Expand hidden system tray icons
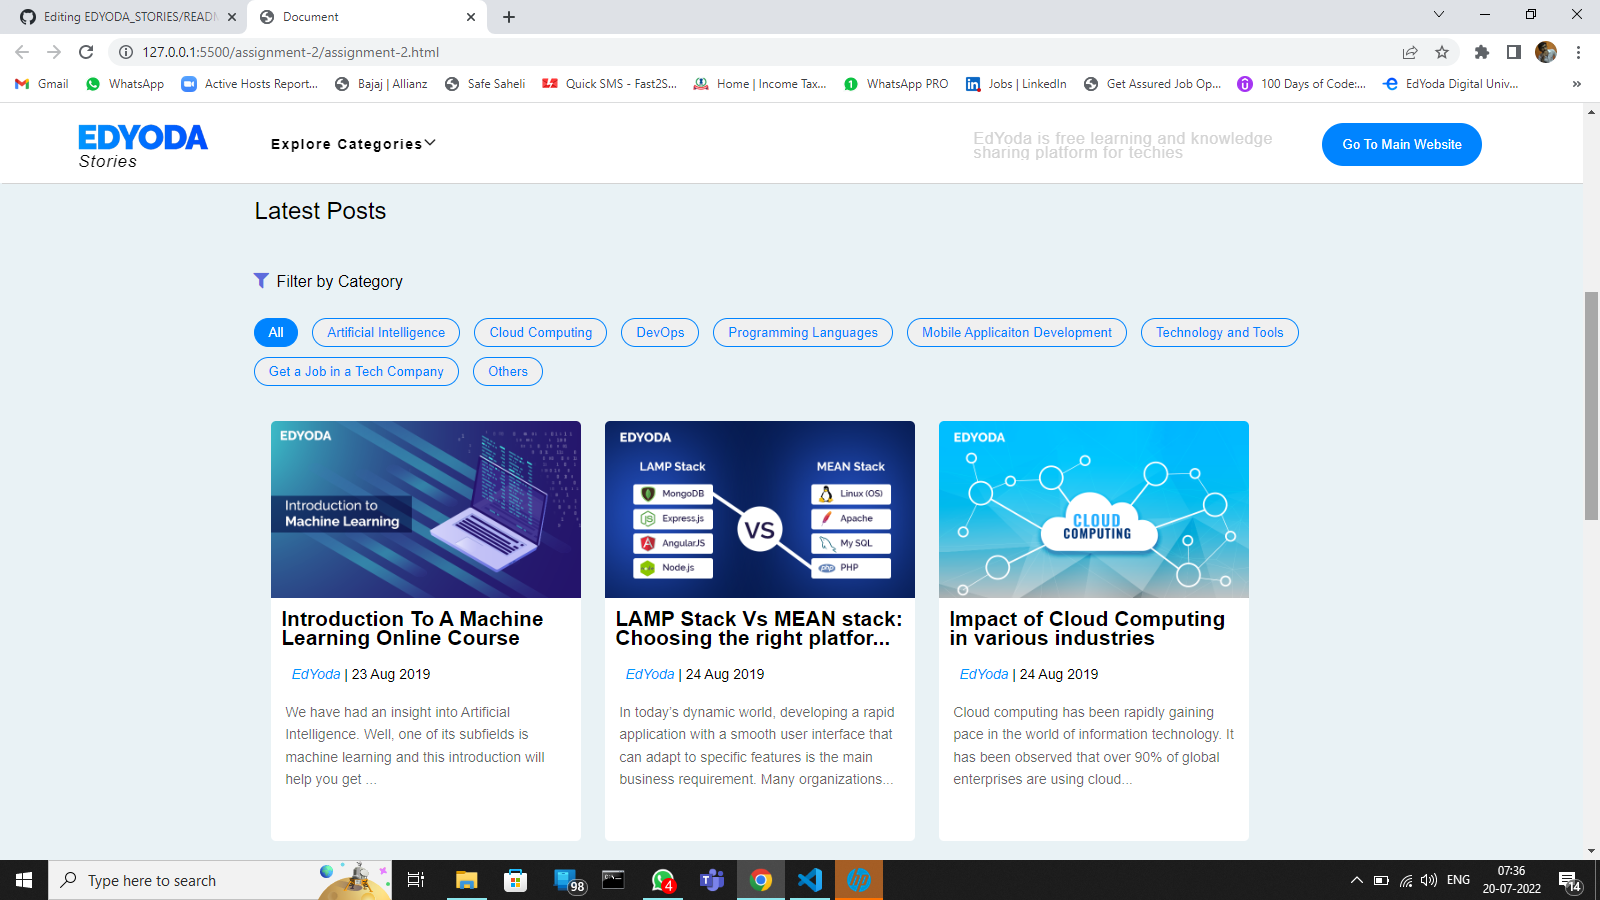 [x=1357, y=880]
